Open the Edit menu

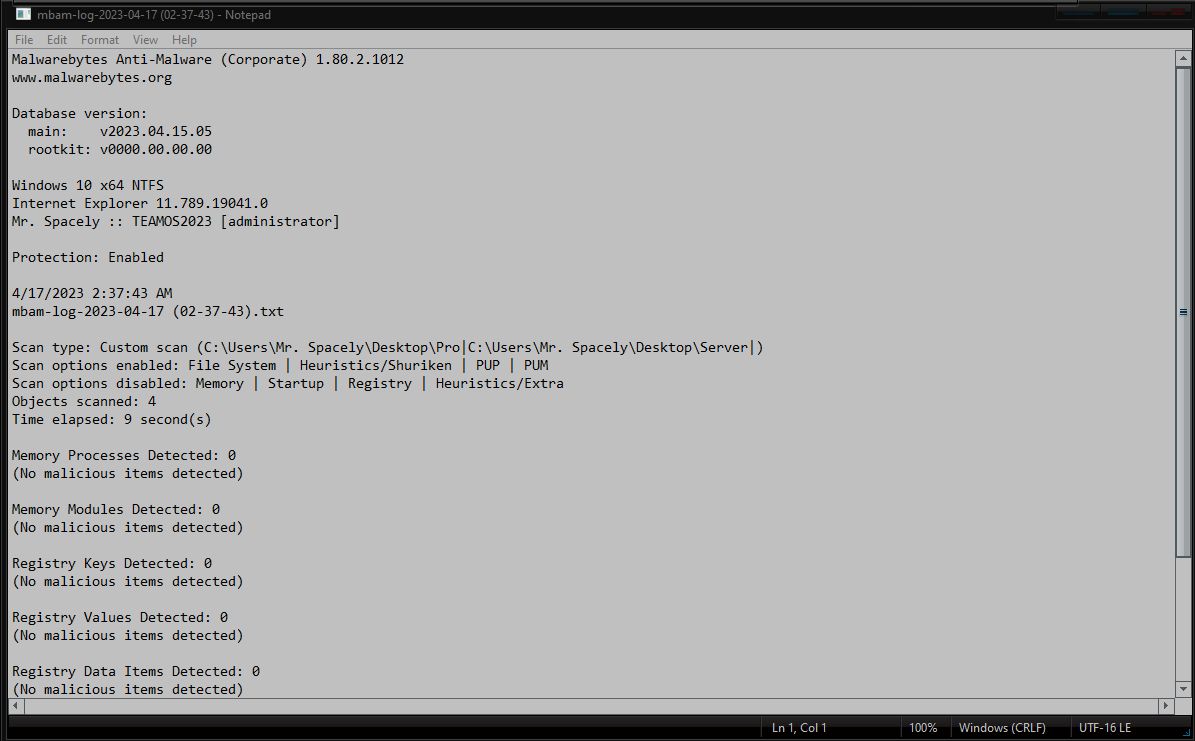[56, 40]
